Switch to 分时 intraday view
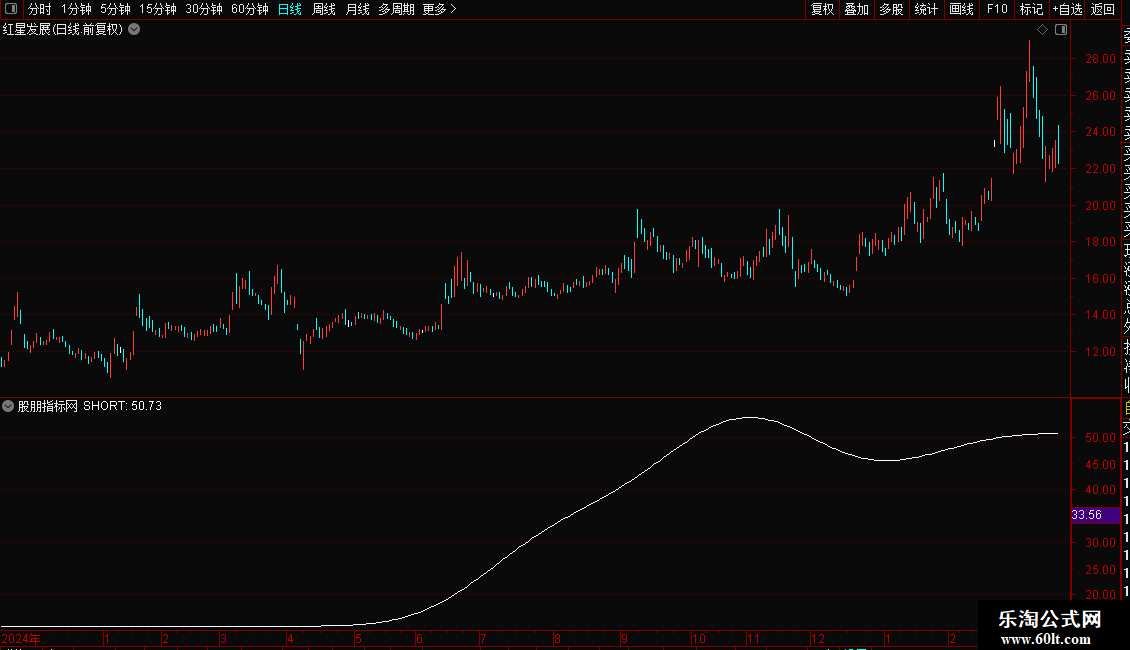The width and height of the screenshot is (1130, 650). pyautogui.click(x=40, y=9)
